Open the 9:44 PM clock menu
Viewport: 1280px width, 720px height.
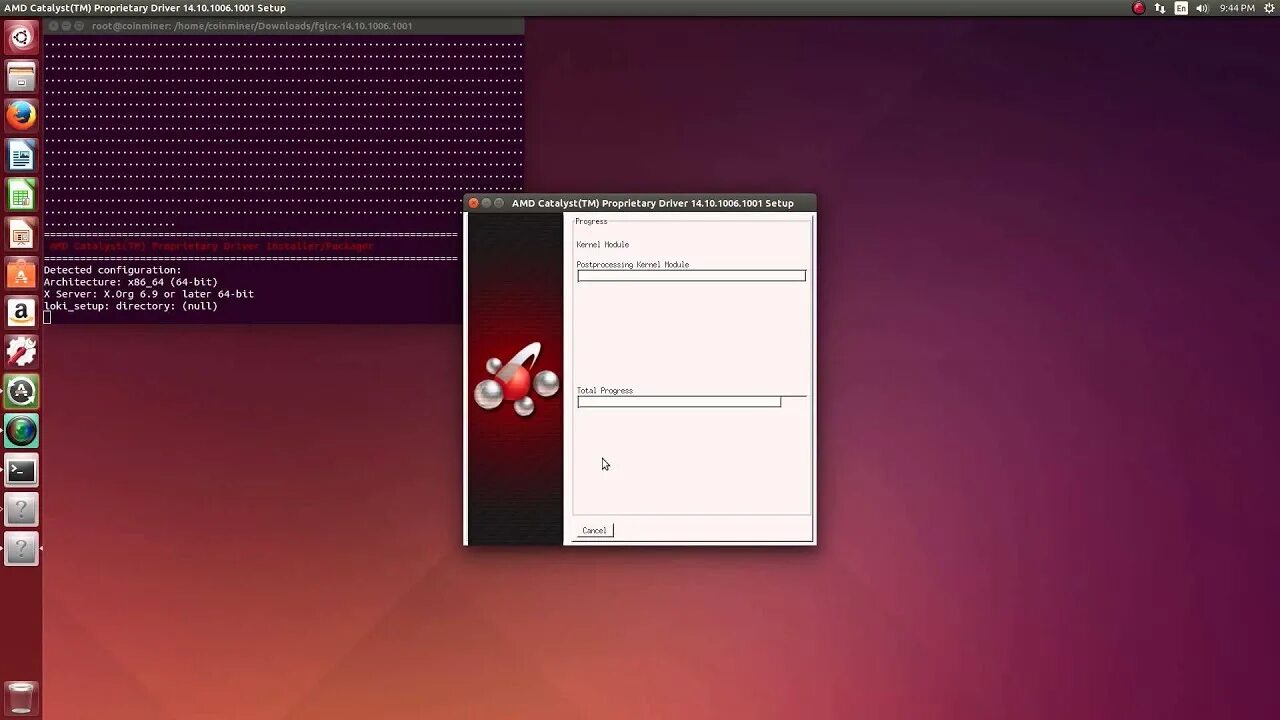[x=1237, y=8]
